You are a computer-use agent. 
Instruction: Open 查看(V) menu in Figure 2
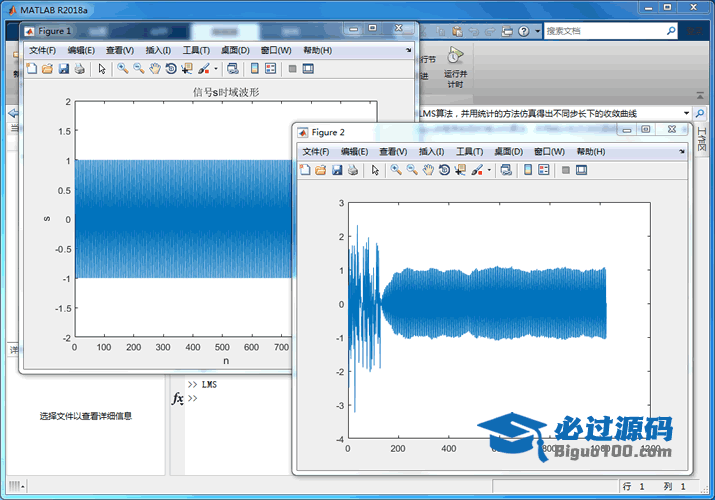pyautogui.click(x=393, y=151)
